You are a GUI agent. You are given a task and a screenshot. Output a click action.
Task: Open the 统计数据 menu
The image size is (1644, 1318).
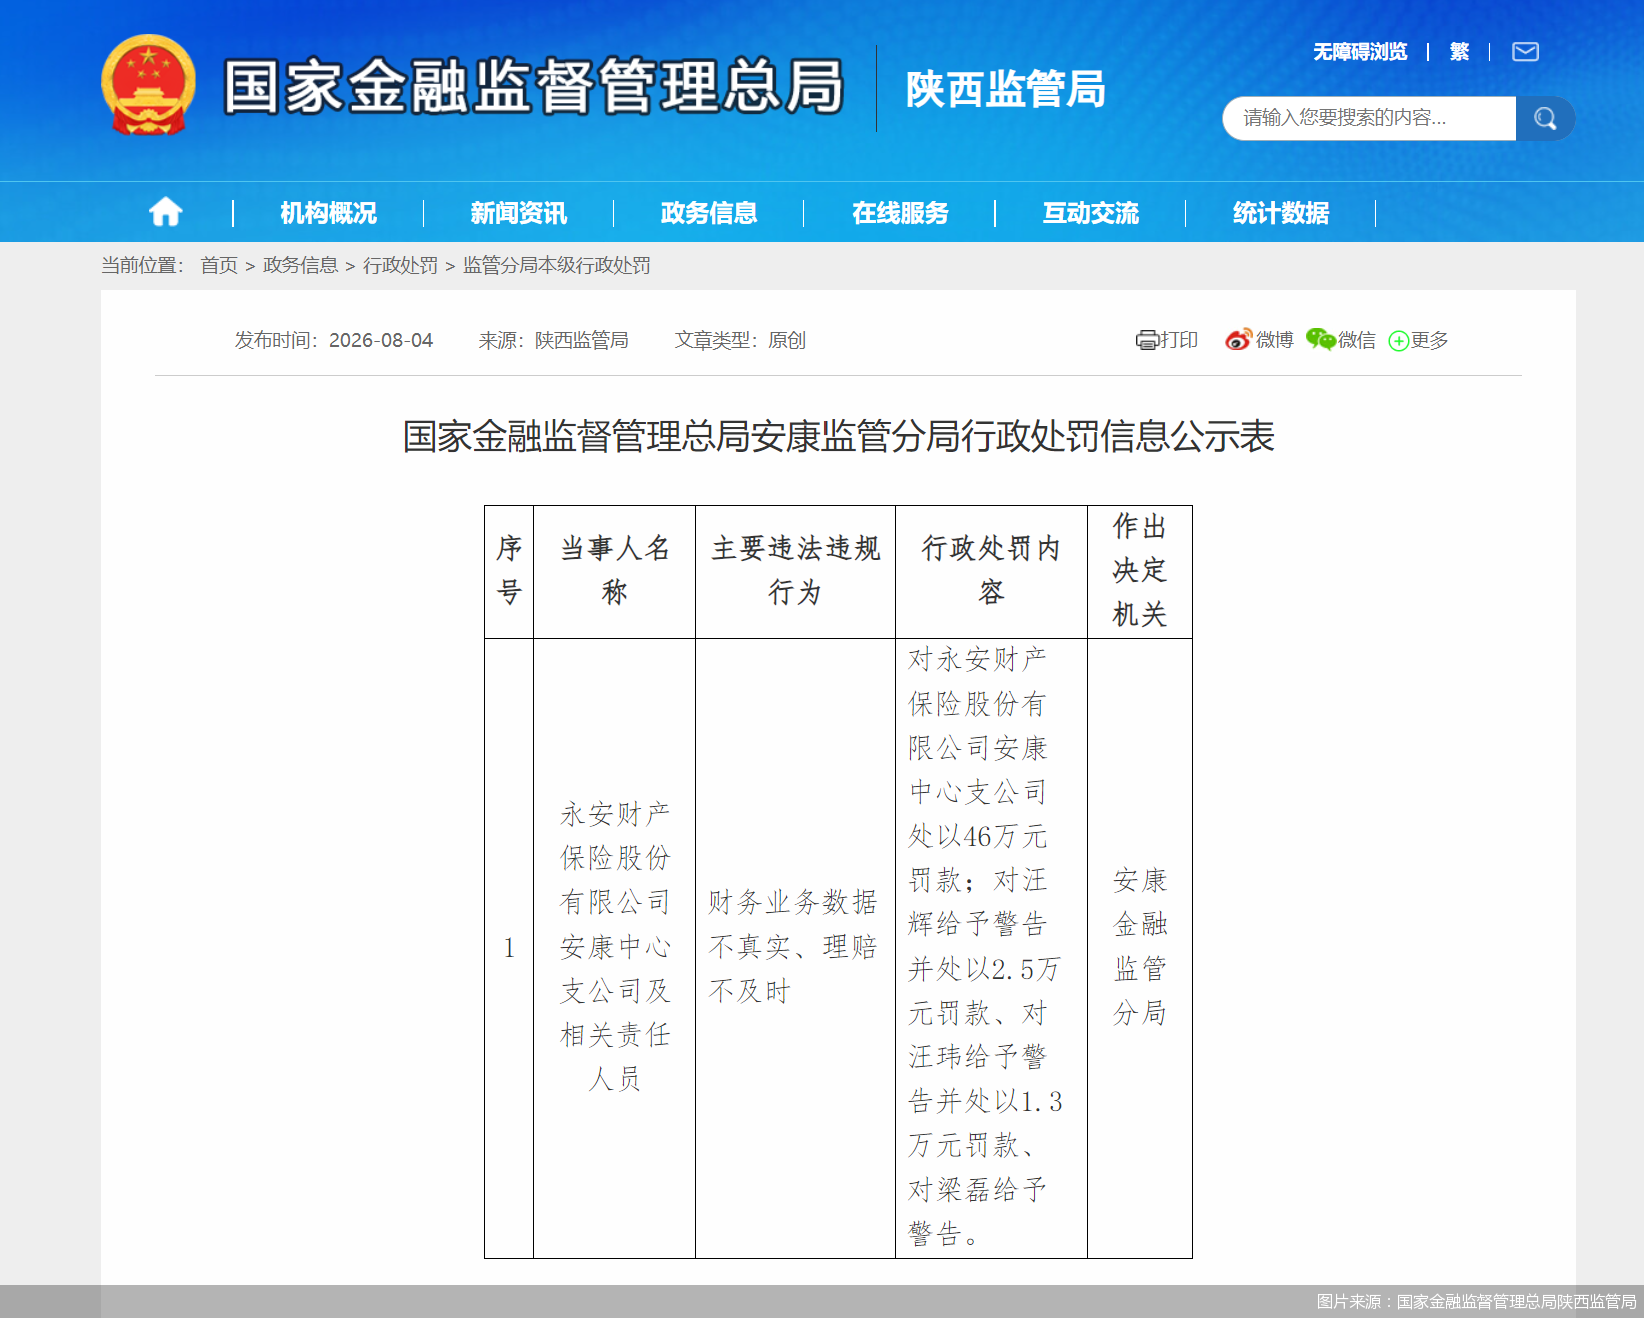point(1281,213)
